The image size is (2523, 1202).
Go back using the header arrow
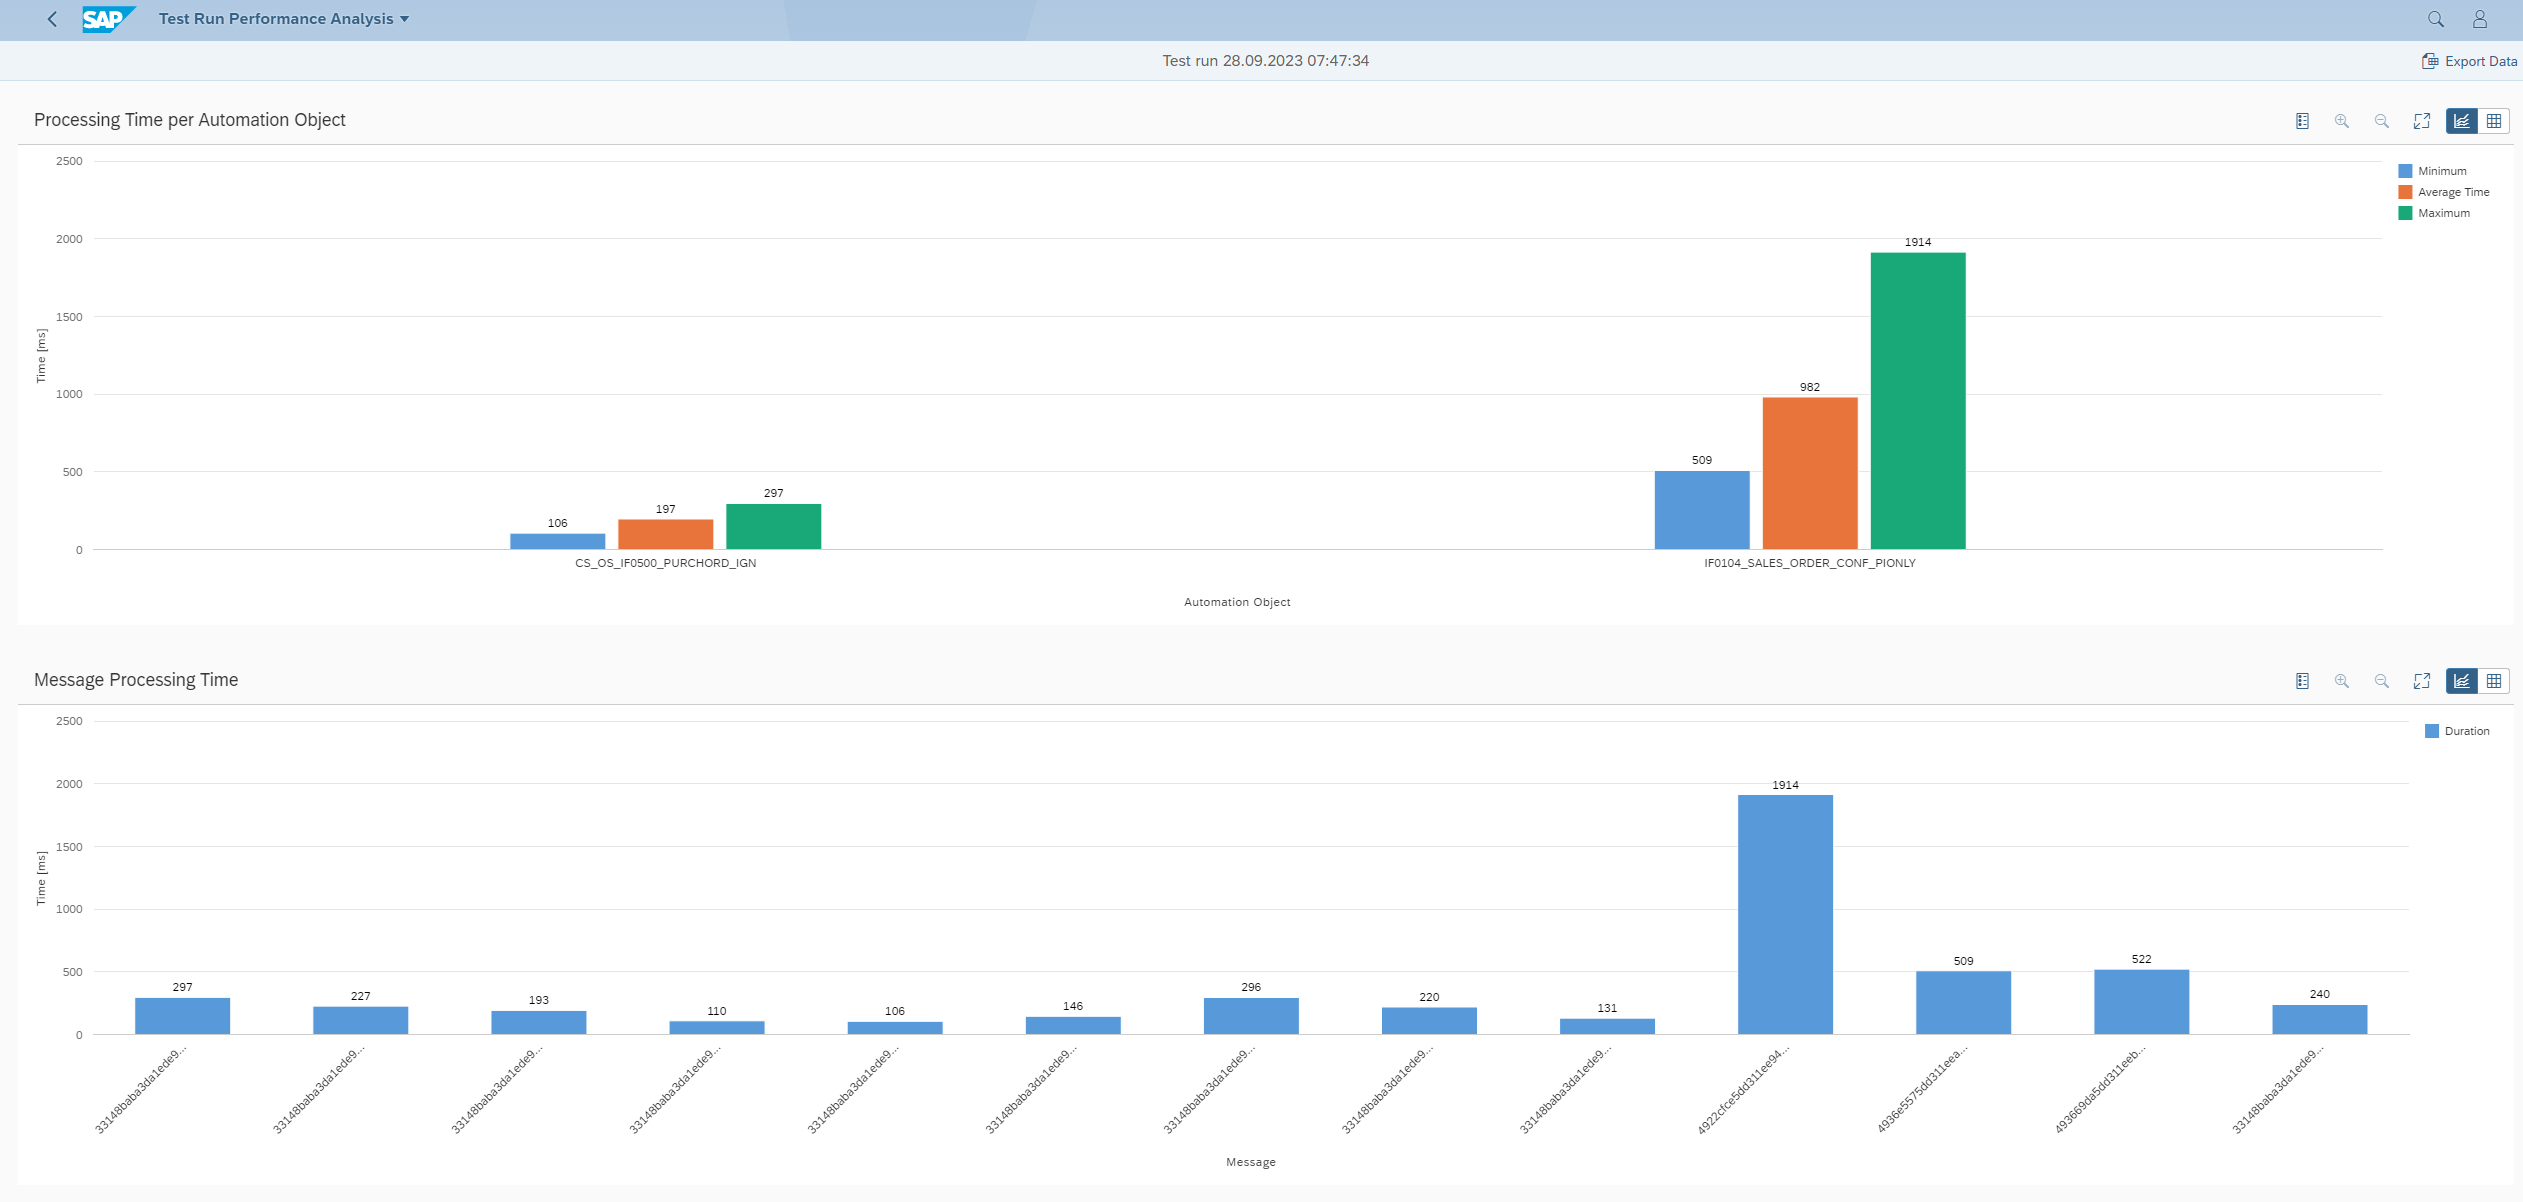click(52, 19)
